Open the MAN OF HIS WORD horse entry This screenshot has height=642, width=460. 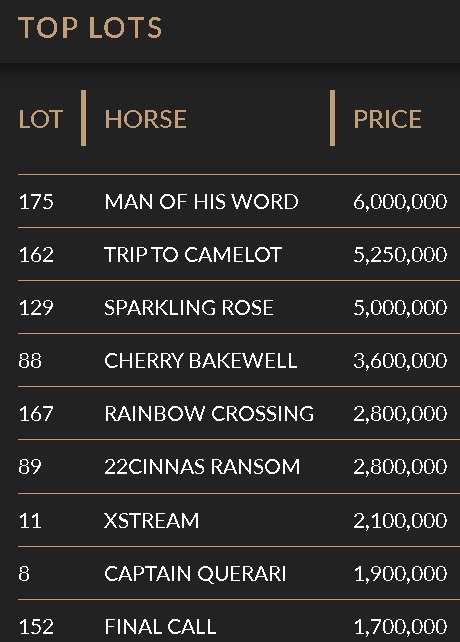(x=201, y=201)
